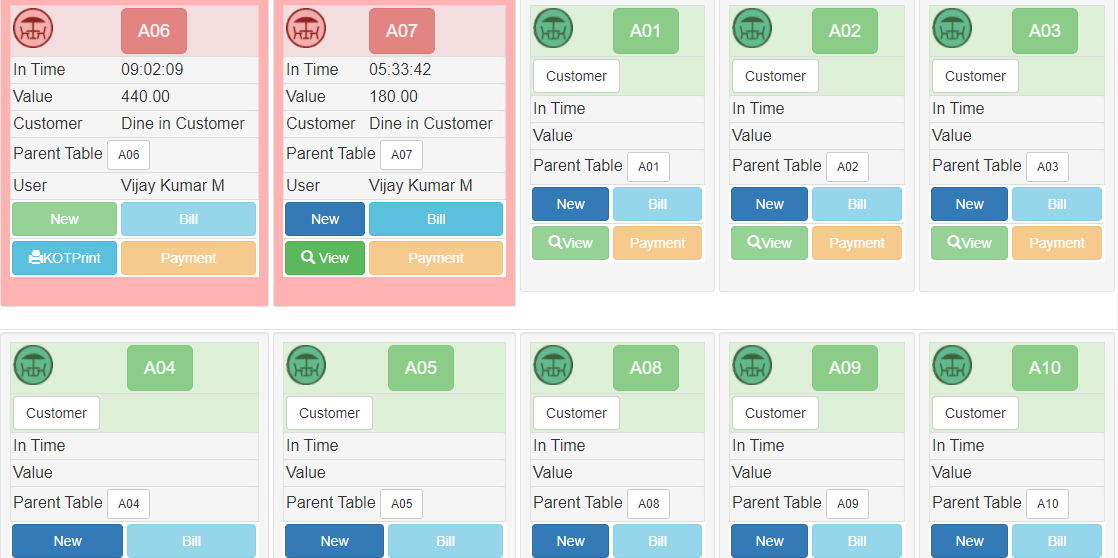Click the green table icon for A03
Viewport: 1118px width, 558px height.
point(952,28)
